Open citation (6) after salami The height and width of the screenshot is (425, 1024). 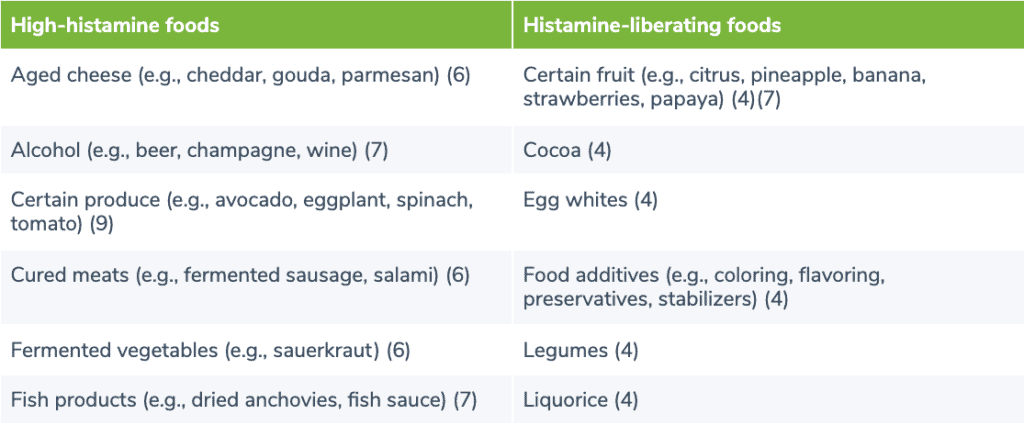pyautogui.click(x=457, y=274)
